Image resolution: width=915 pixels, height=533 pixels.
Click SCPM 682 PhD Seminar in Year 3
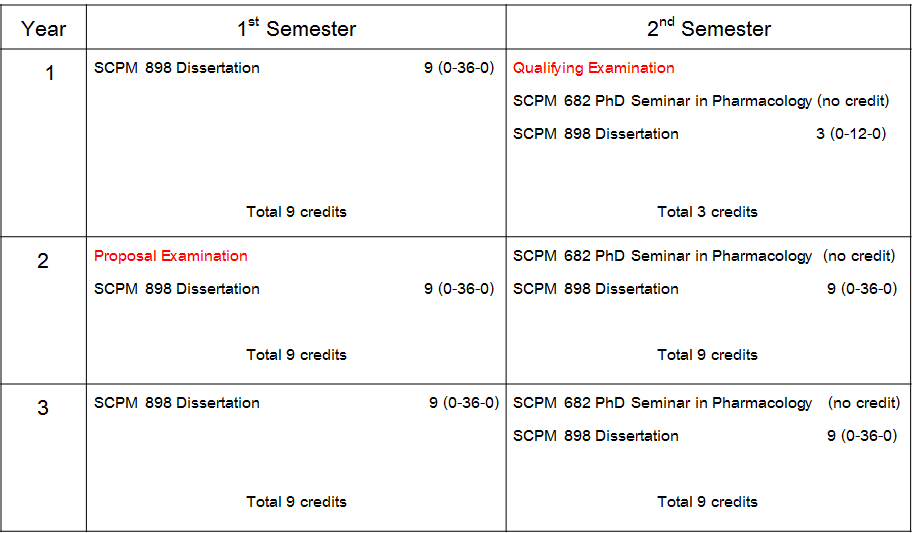click(662, 403)
